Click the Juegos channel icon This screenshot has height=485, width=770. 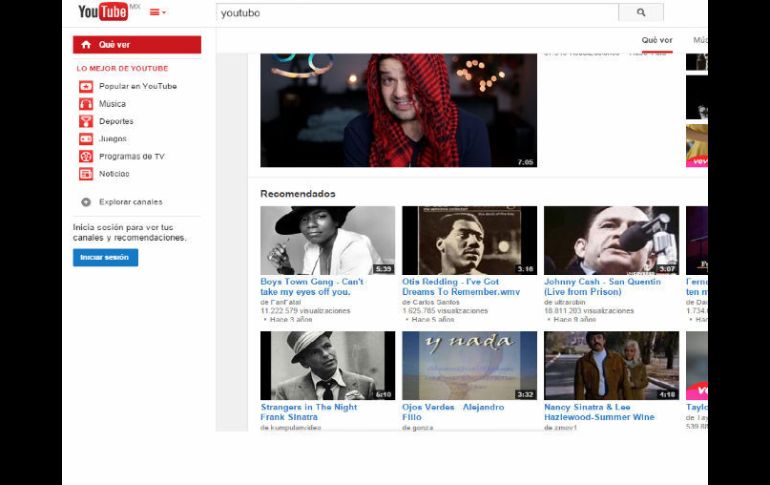[86, 139]
